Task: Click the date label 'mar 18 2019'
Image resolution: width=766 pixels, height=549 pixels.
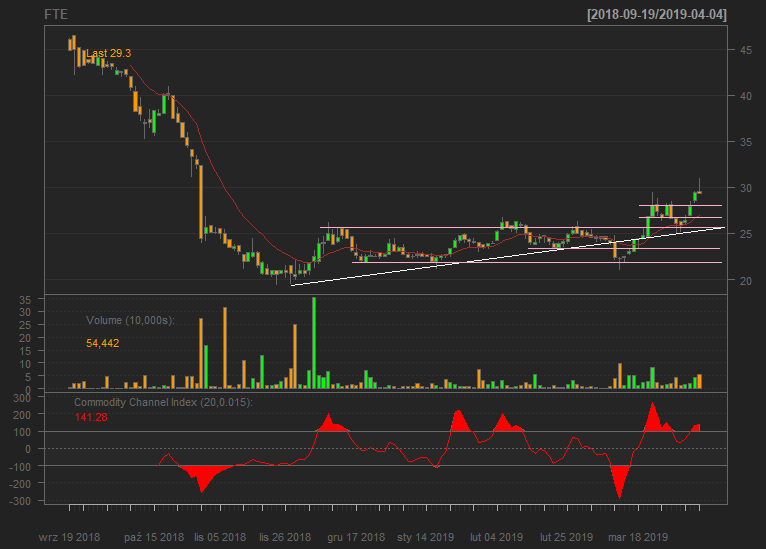Action: 638,537
